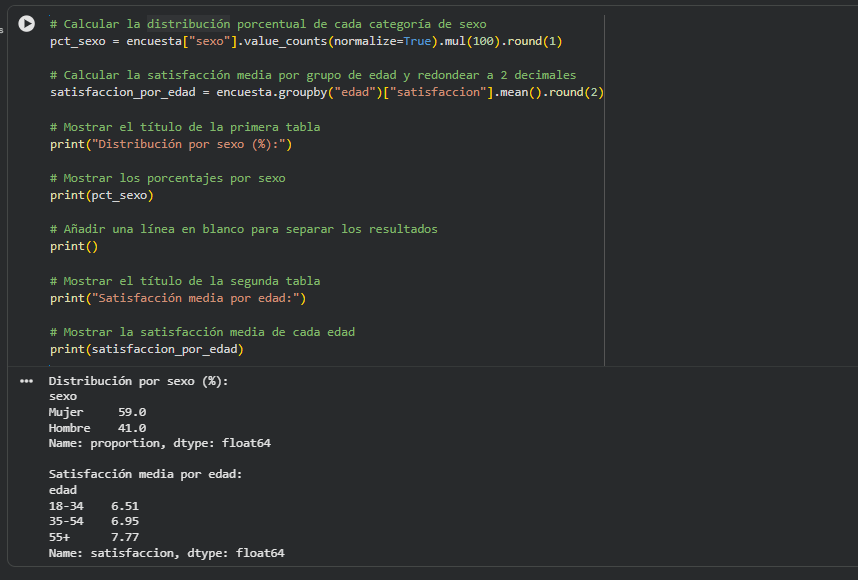858x580 pixels.
Task: Click the comment about añadir una línea en blanco
Action: 244,229
